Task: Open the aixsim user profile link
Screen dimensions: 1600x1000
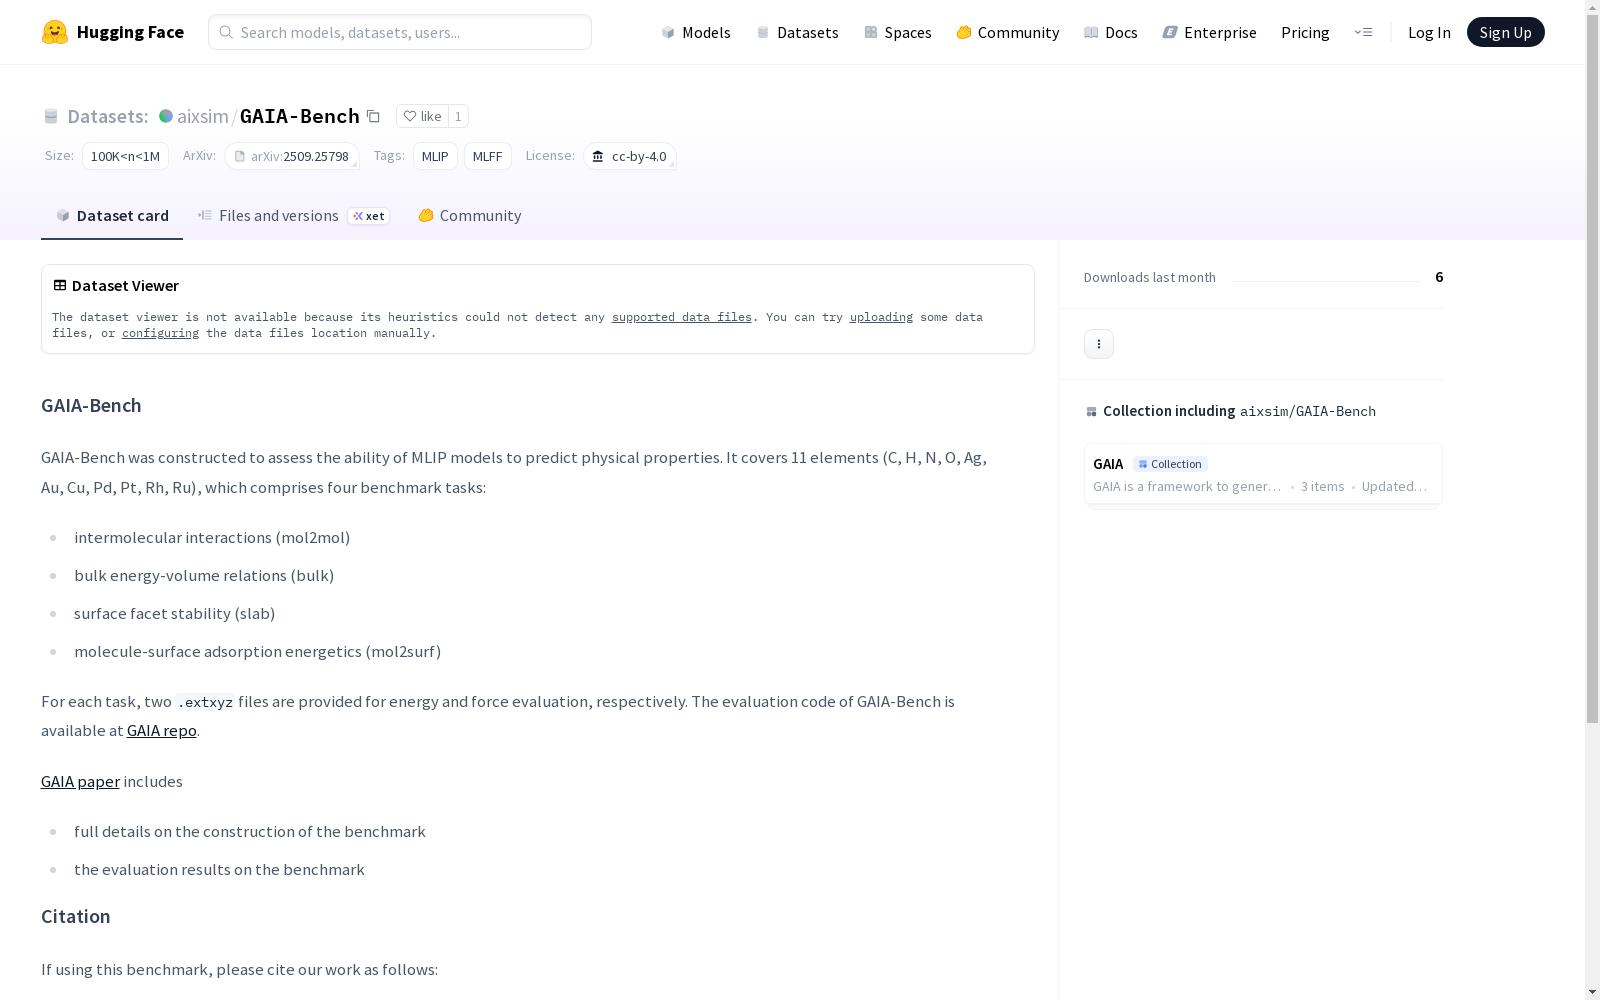Action: (203, 116)
